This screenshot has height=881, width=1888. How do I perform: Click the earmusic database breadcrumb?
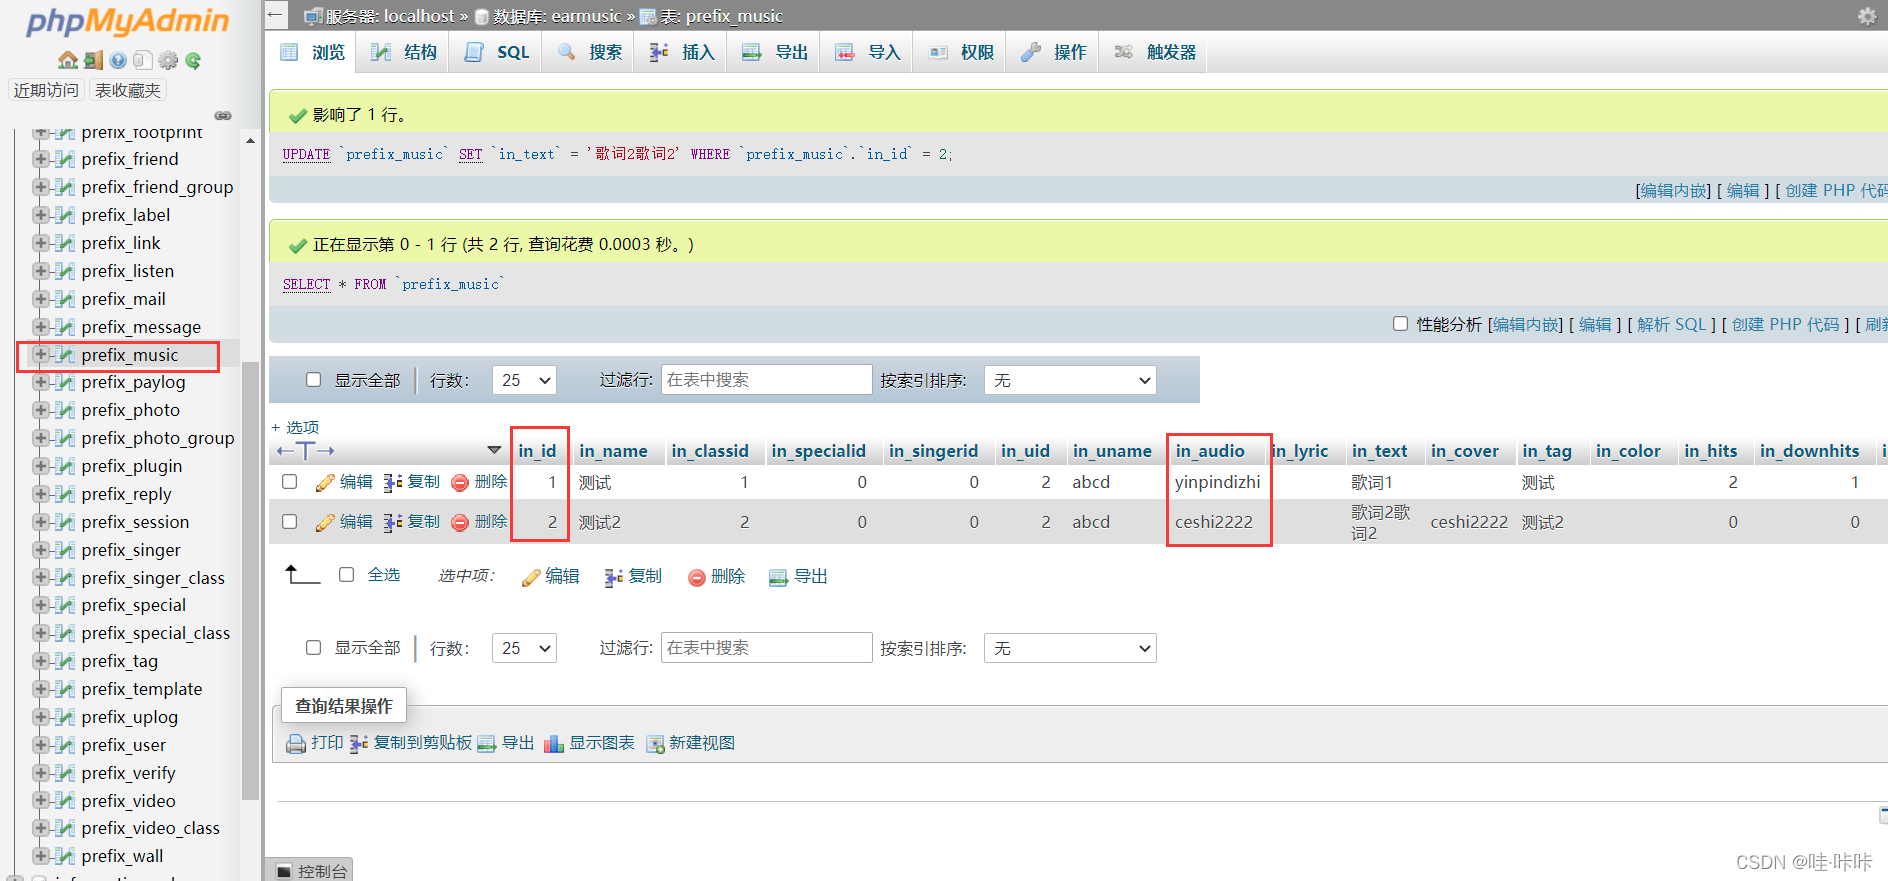coord(586,16)
